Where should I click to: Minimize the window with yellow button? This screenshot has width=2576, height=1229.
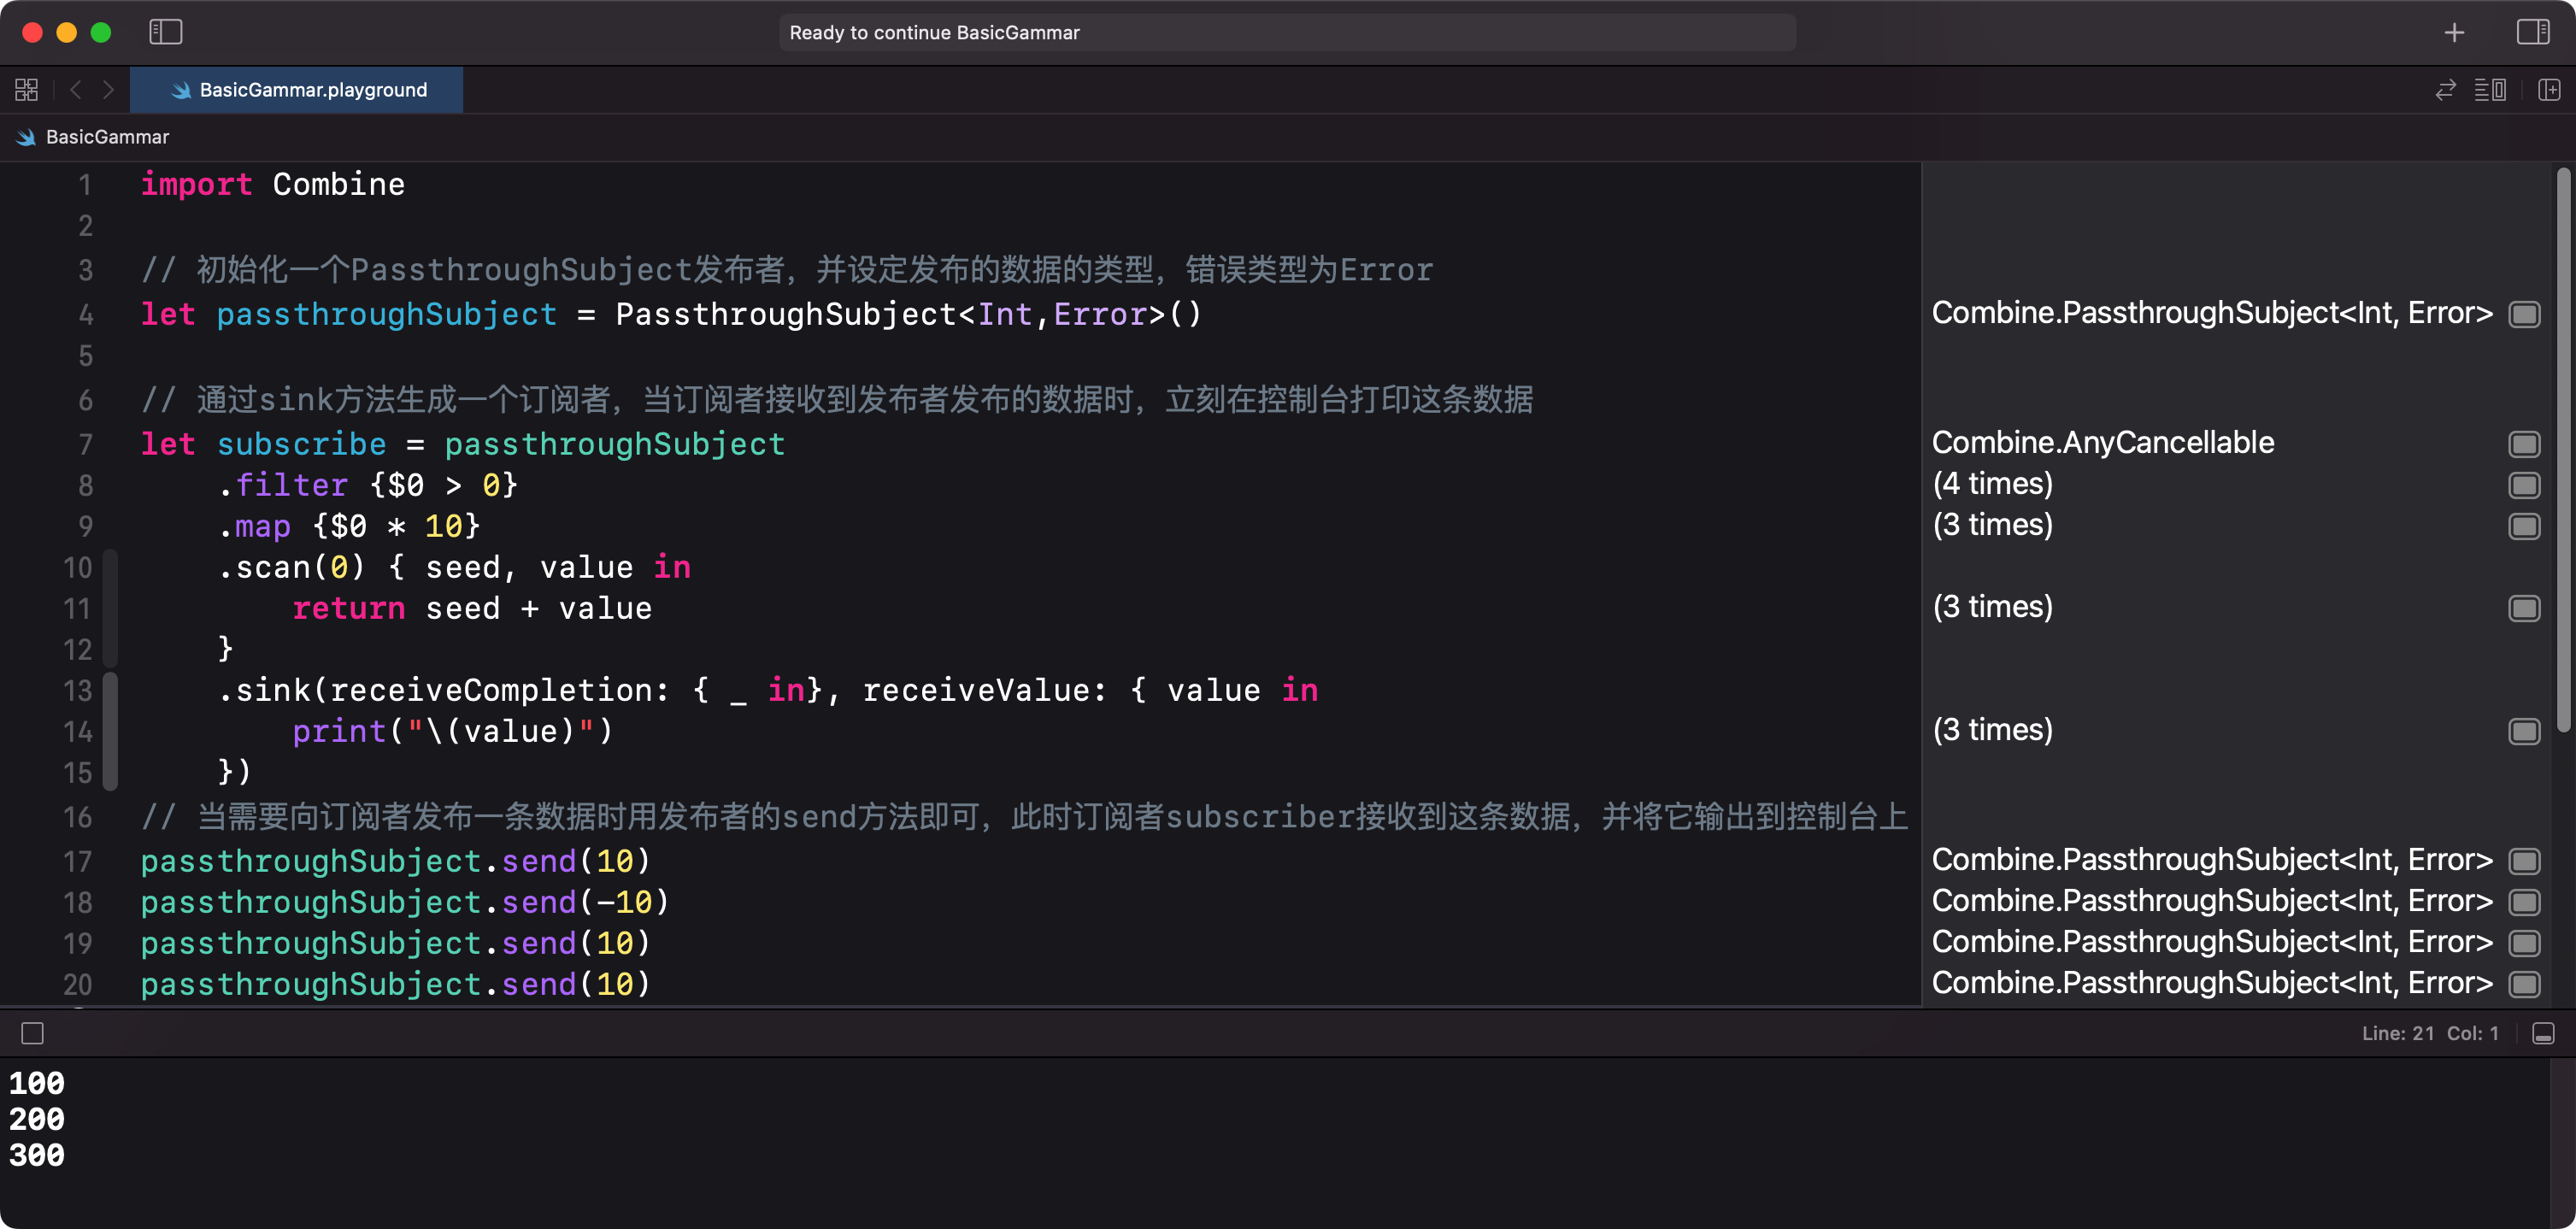[66, 32]
